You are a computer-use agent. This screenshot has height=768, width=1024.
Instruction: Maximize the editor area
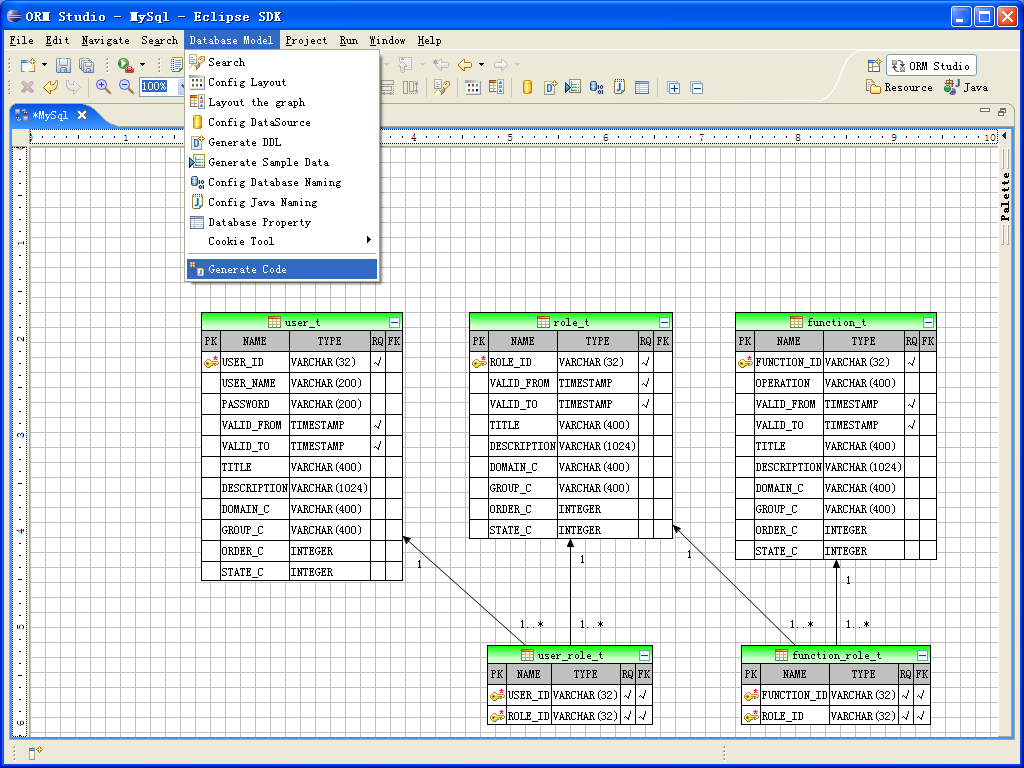click(1001, 112)
